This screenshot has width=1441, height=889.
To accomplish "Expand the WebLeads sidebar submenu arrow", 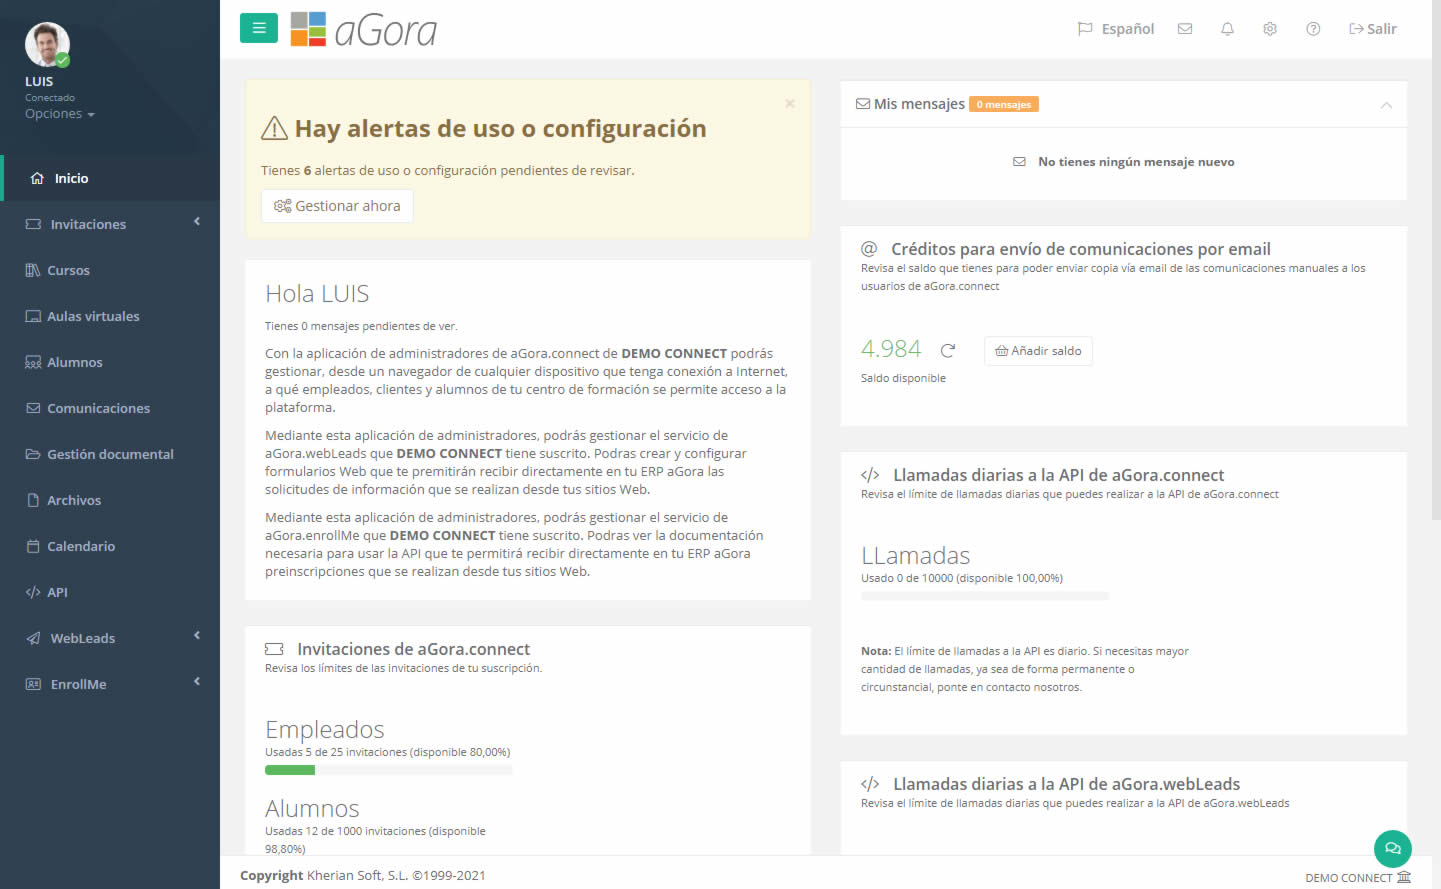I will [x=197, y=636].
